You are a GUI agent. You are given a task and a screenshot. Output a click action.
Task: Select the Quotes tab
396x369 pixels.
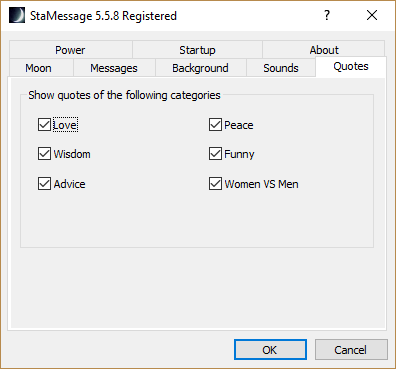tap(351, 67)
